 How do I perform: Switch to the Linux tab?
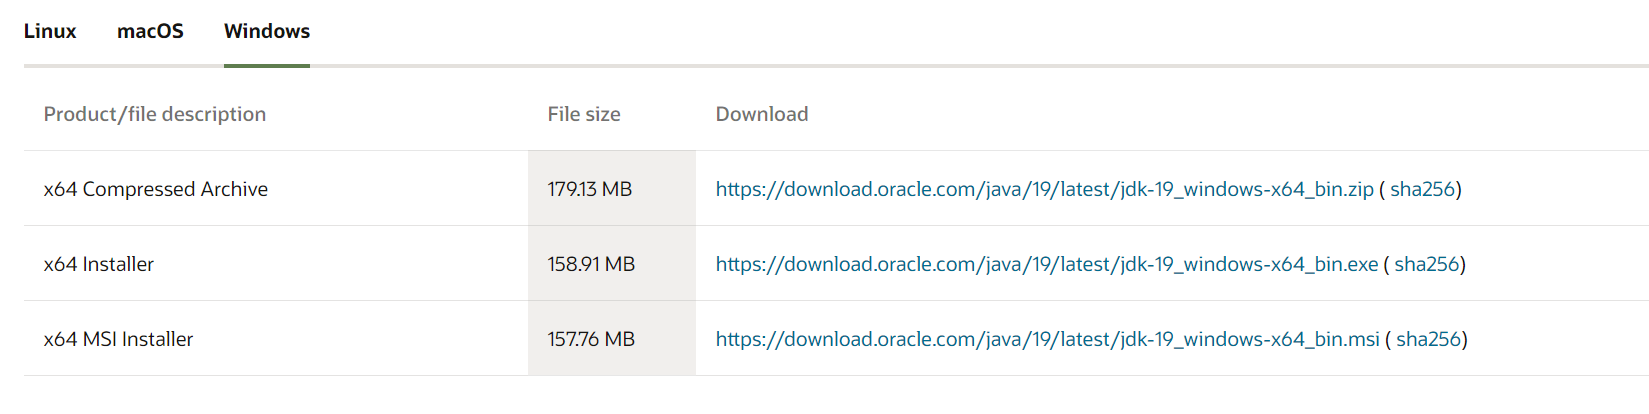pos(50,31)
